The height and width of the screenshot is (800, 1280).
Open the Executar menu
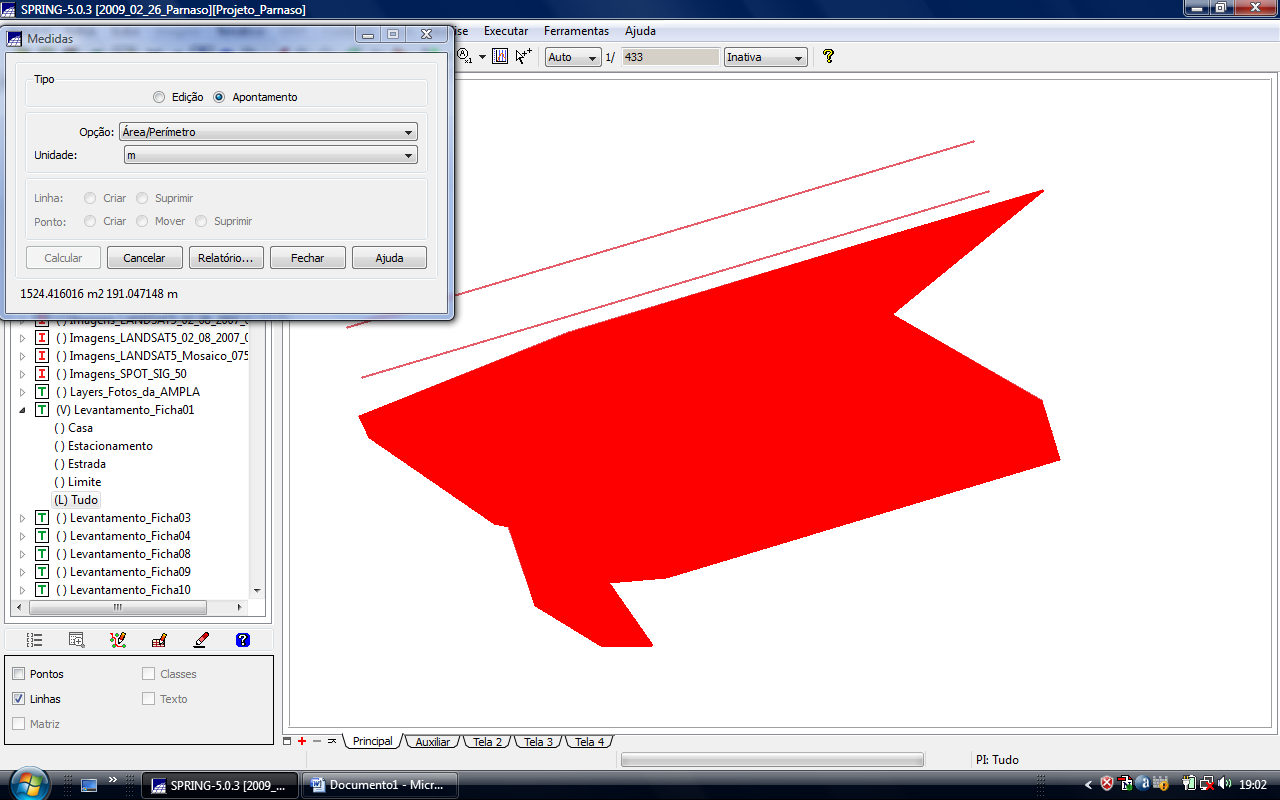[x=506, y=31]
